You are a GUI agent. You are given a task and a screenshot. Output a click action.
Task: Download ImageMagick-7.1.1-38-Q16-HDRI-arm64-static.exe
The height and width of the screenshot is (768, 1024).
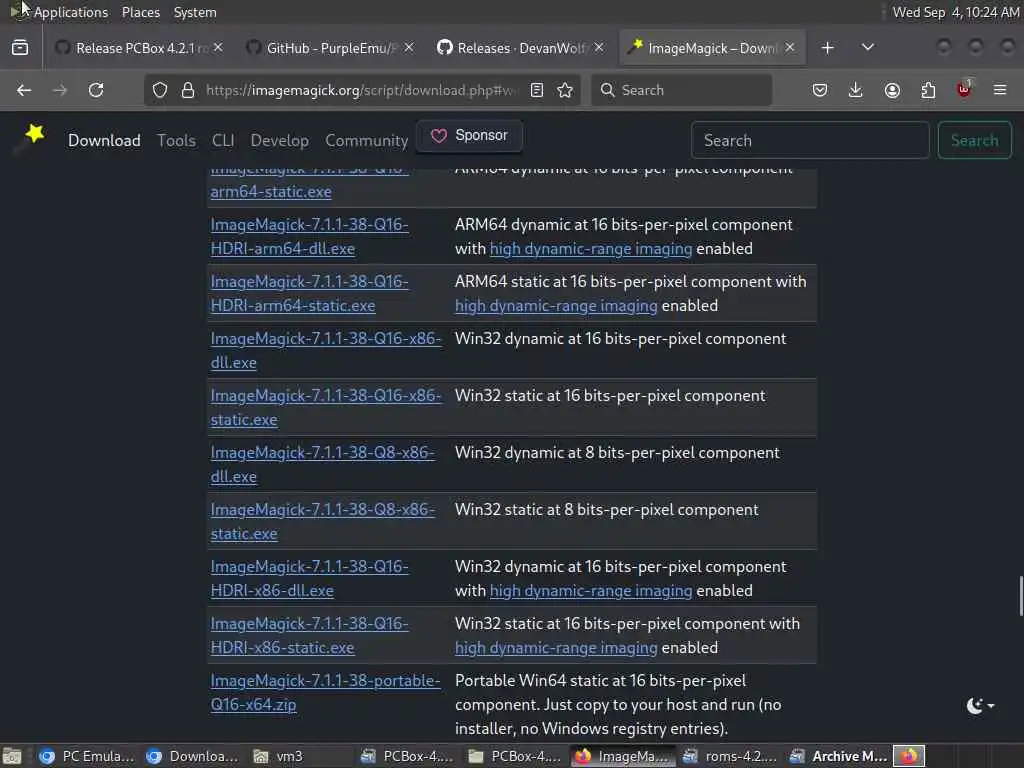(x=309, y=293)
